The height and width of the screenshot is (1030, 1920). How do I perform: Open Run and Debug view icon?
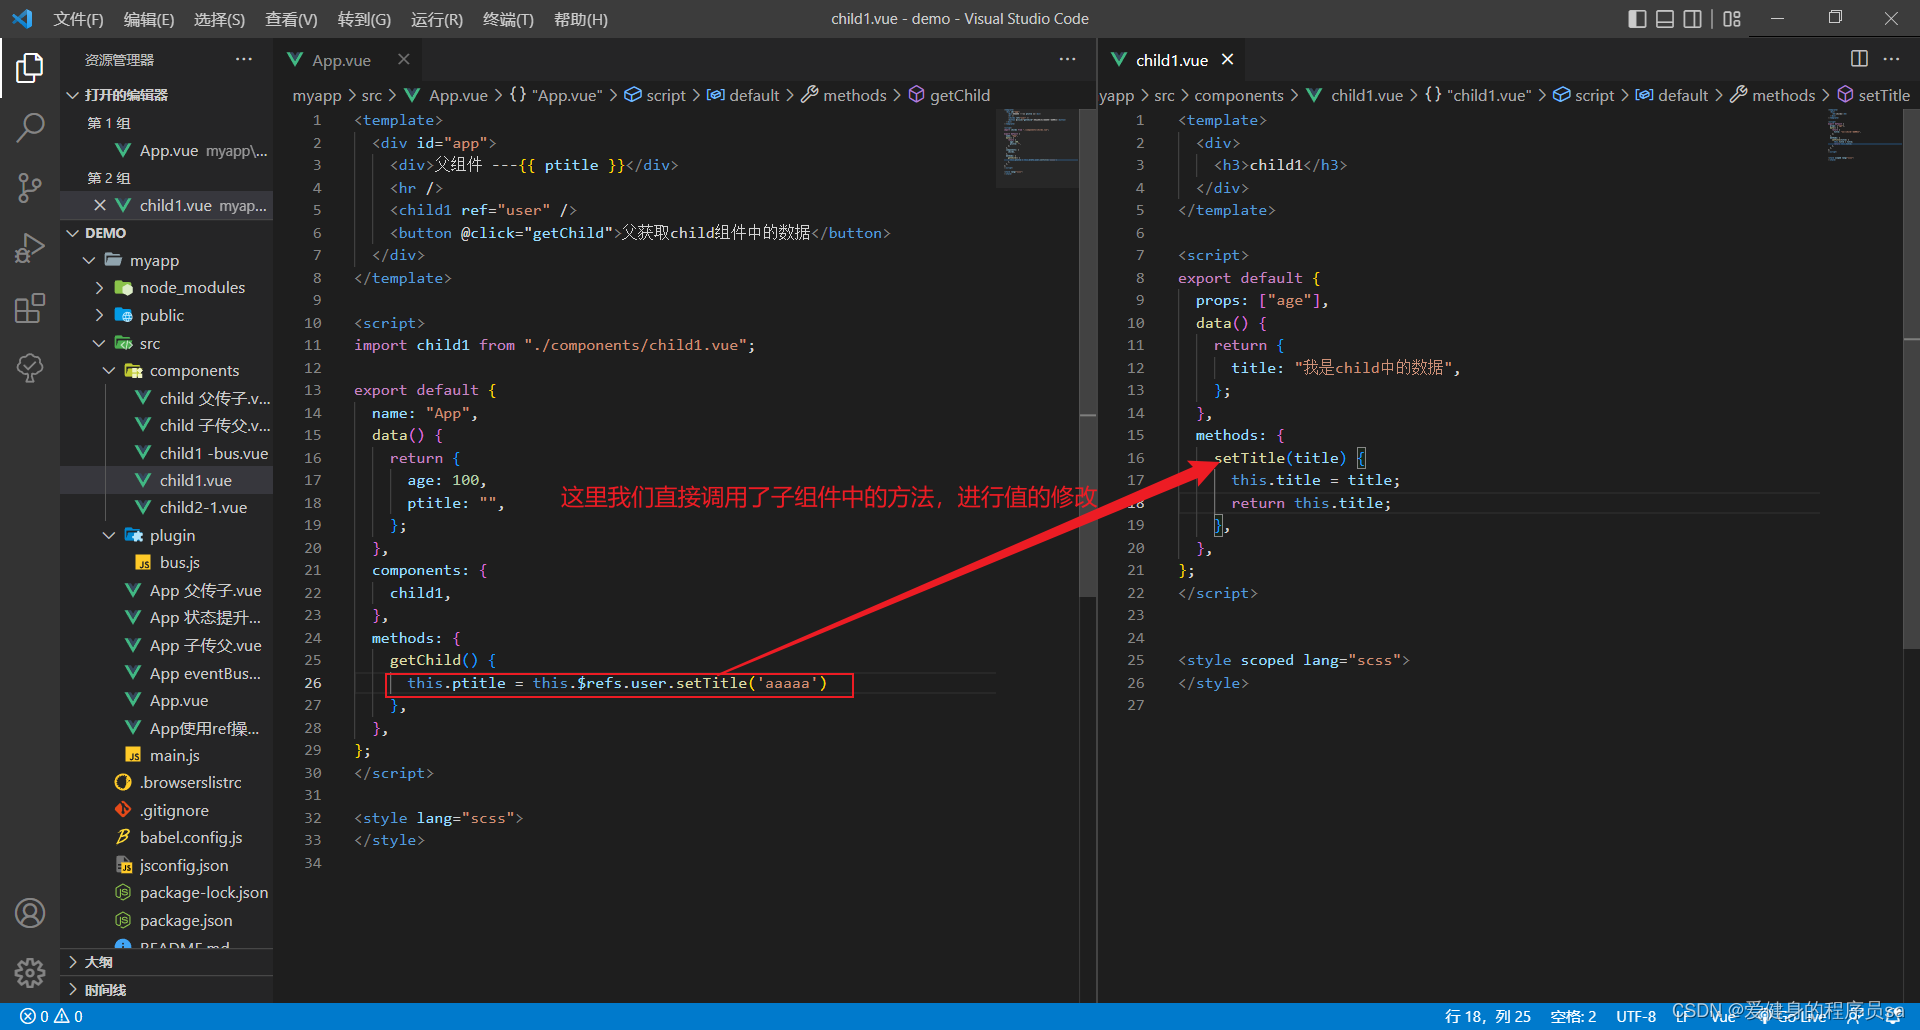click(x=30, y=248)
